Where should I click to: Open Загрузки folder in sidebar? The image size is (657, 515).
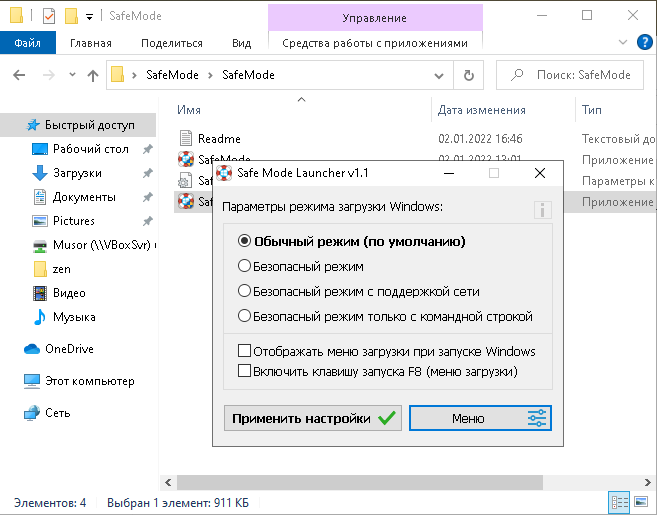click(77, 173)
